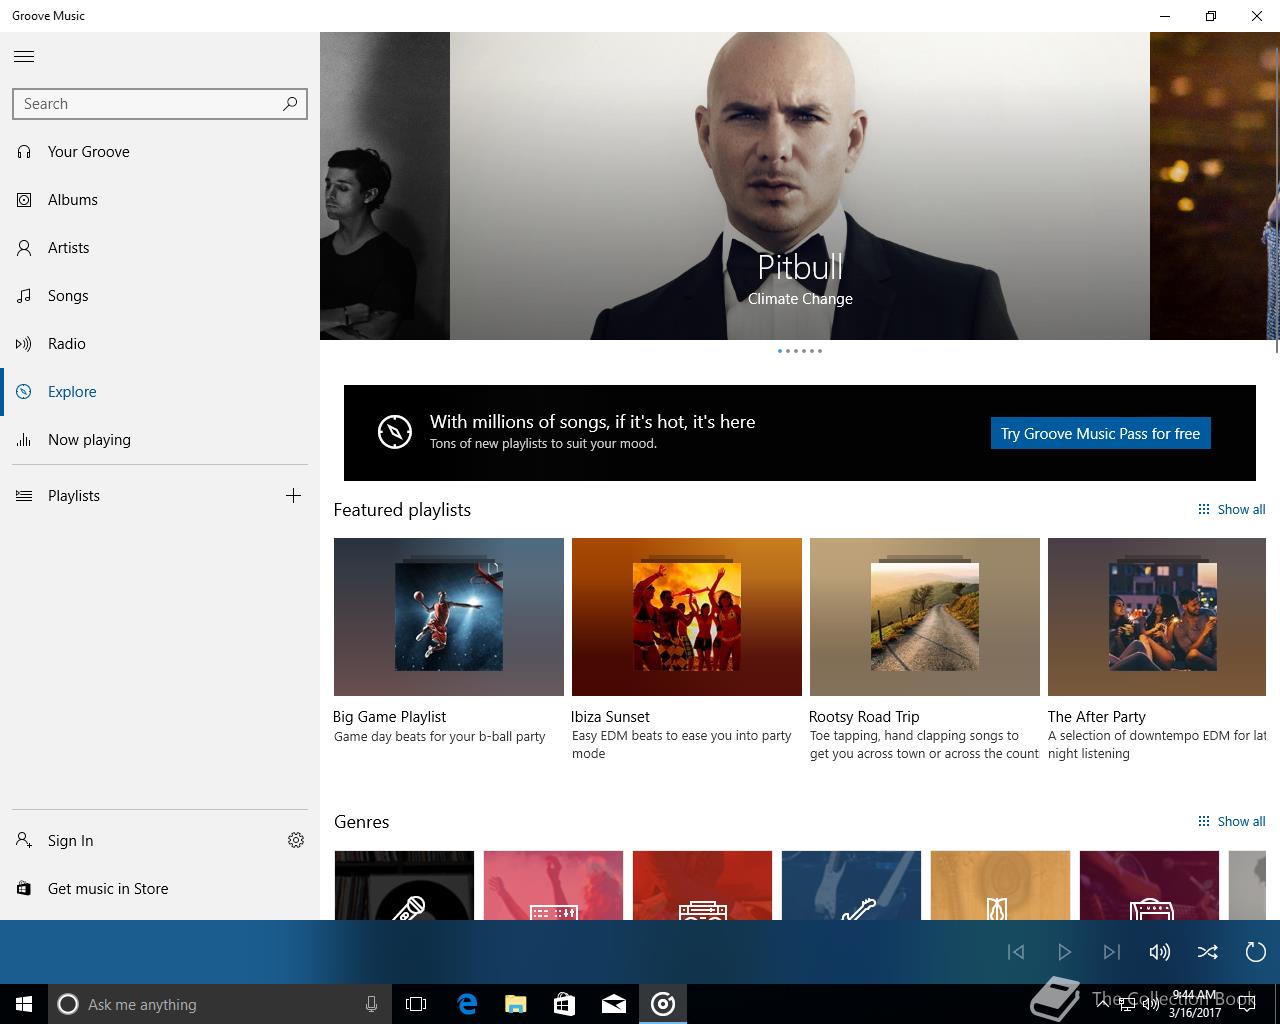Open the Windows Start menu
This screenshot has height=1024, width=1280.
(24, 1004)
